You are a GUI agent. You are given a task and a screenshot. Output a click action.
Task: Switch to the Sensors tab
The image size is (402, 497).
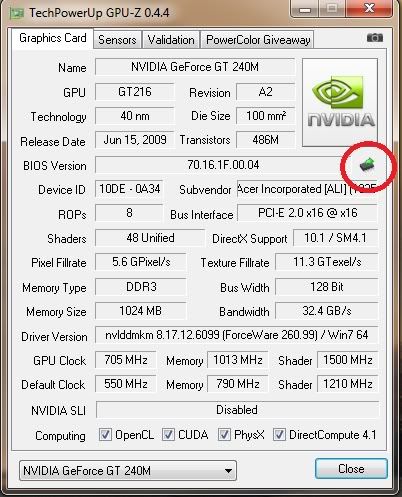pyautogui.click(x=117, y=40)
